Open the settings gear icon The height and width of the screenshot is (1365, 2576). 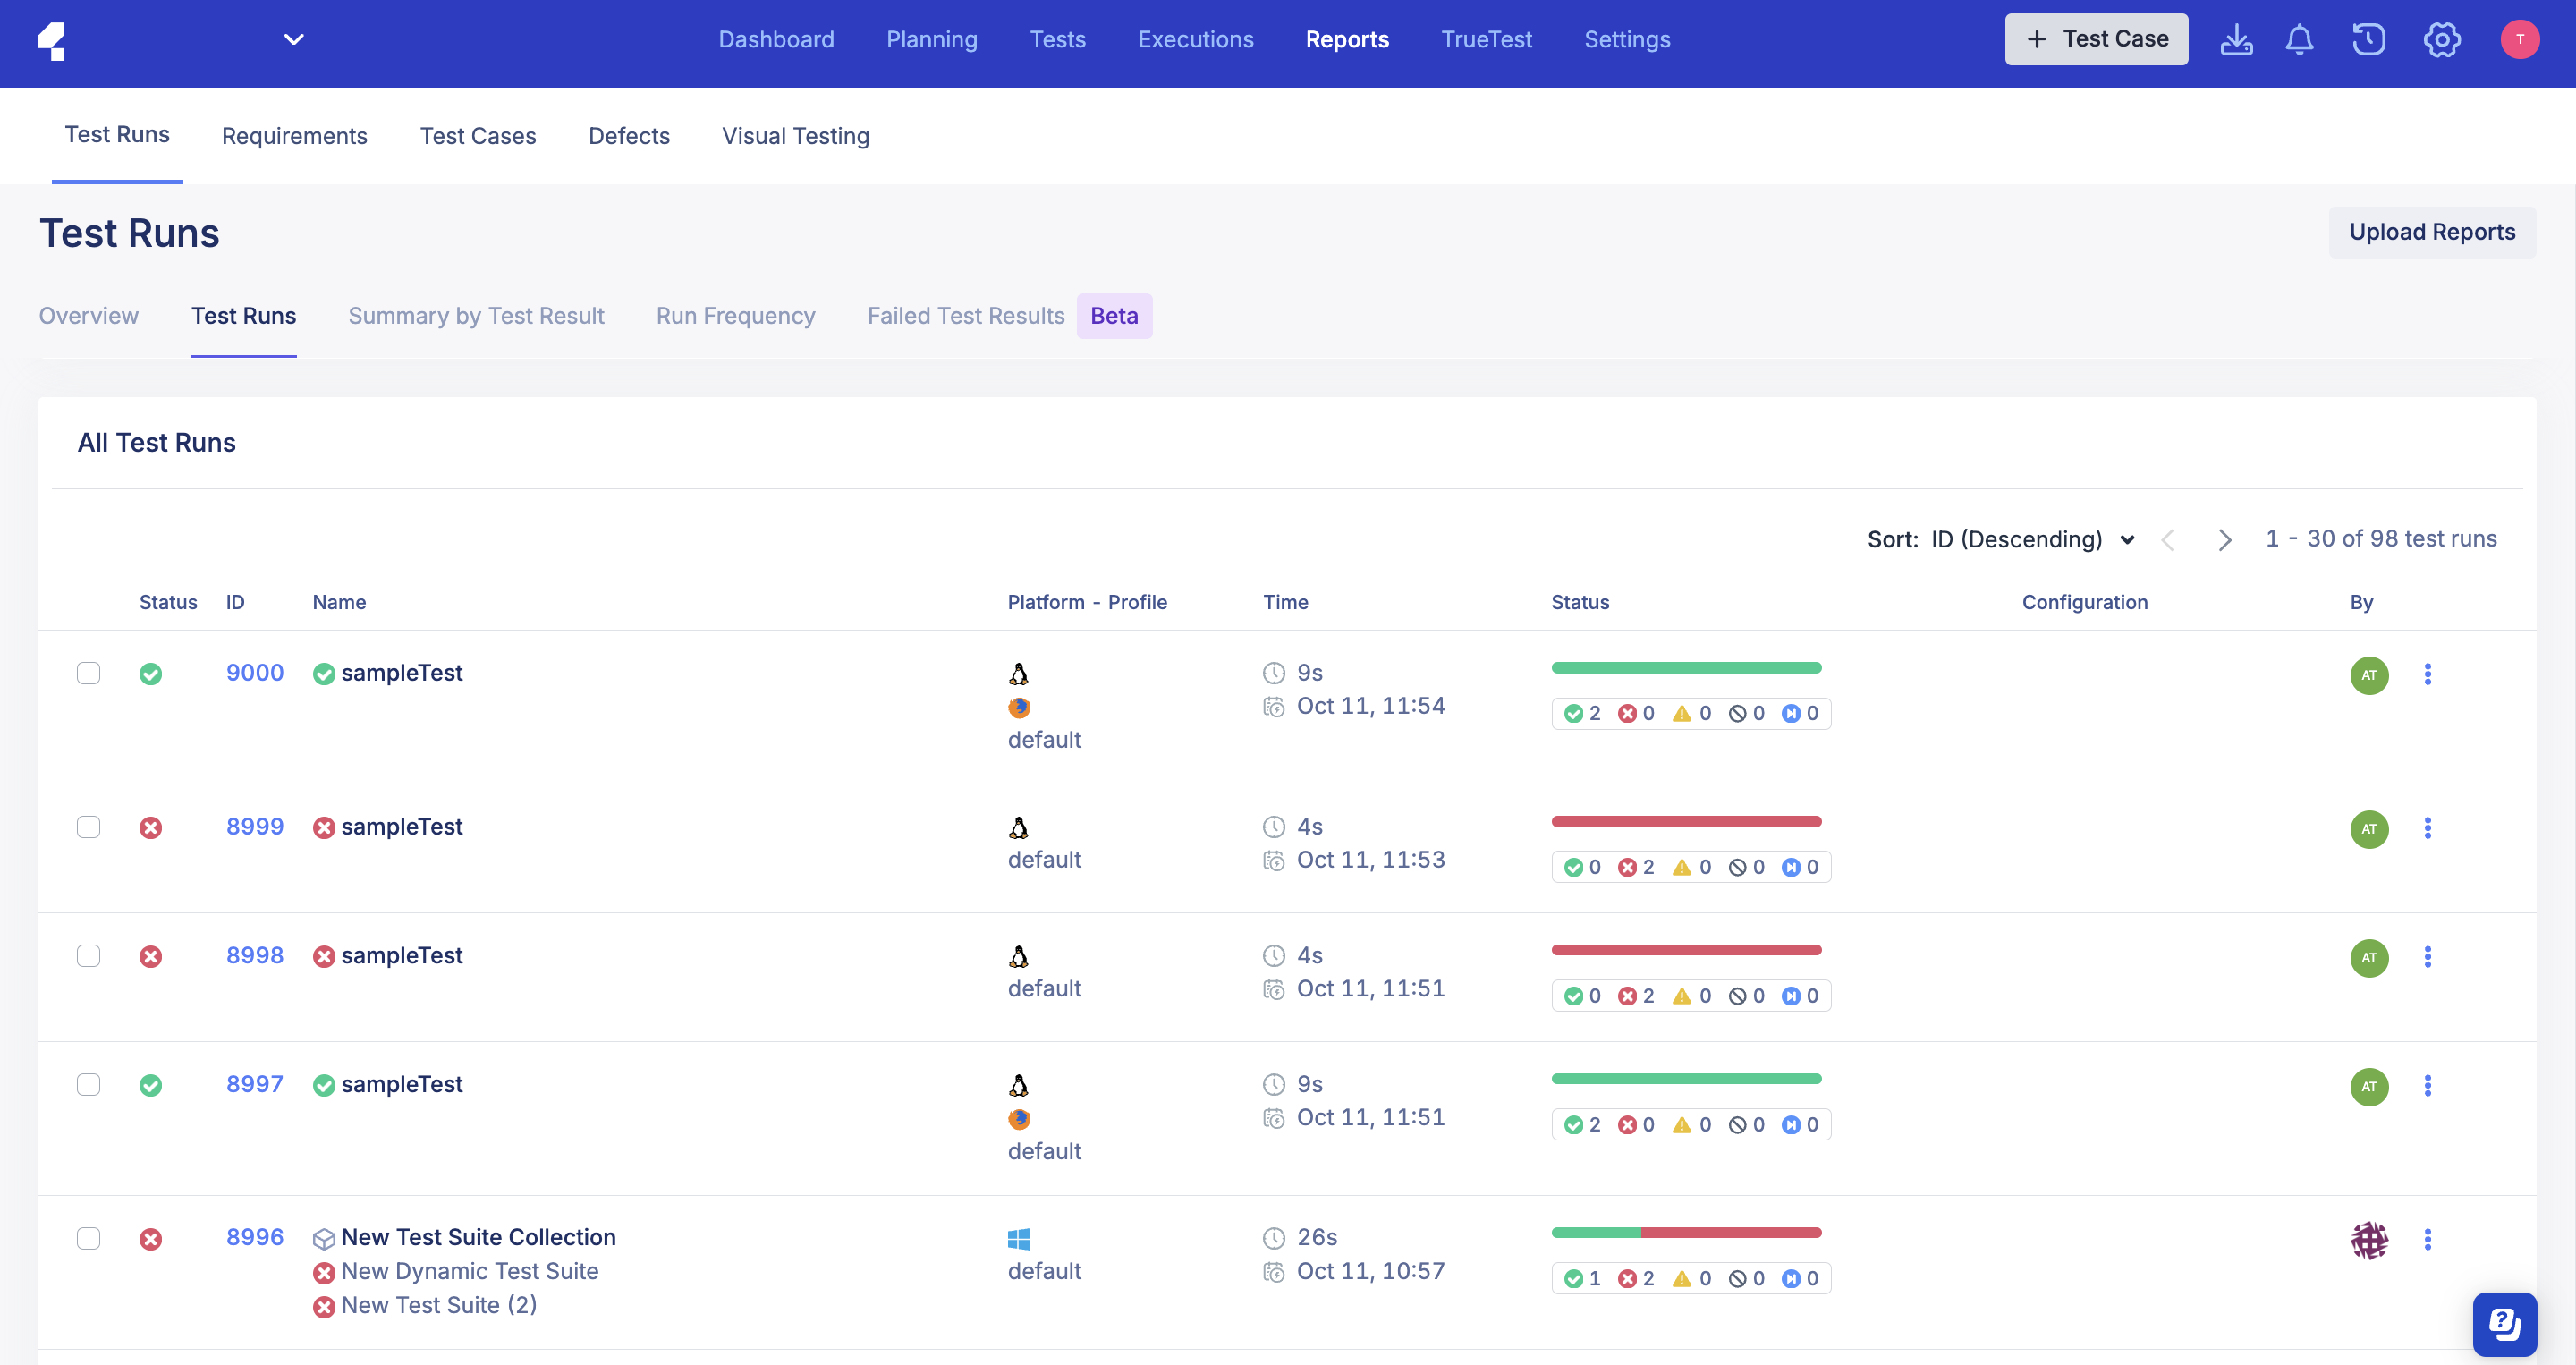[x=2441, y=40]
